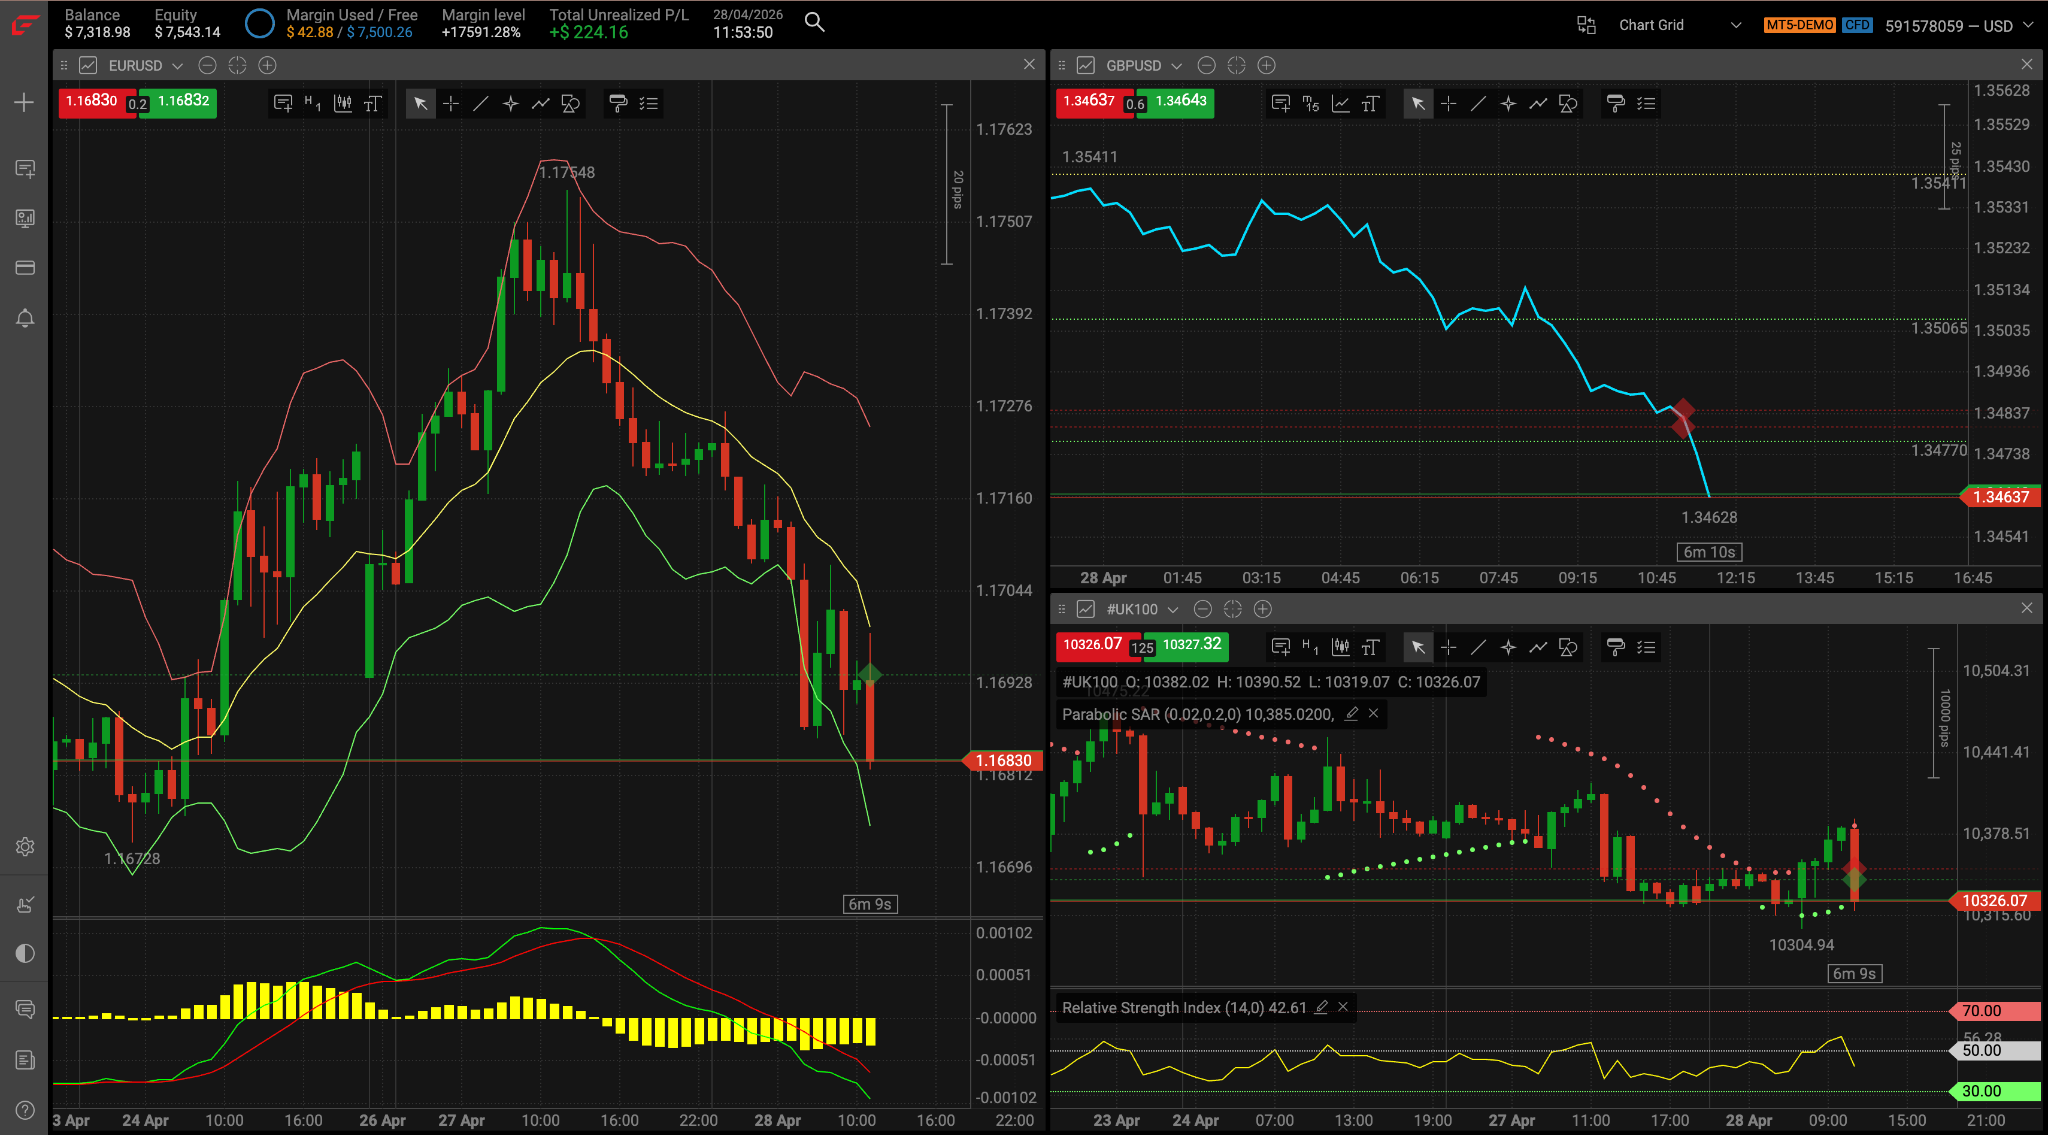2048x1135 pixels.
Task: Activate the pointer cursor tool on GBPUSD
Action: [1418, 103]
